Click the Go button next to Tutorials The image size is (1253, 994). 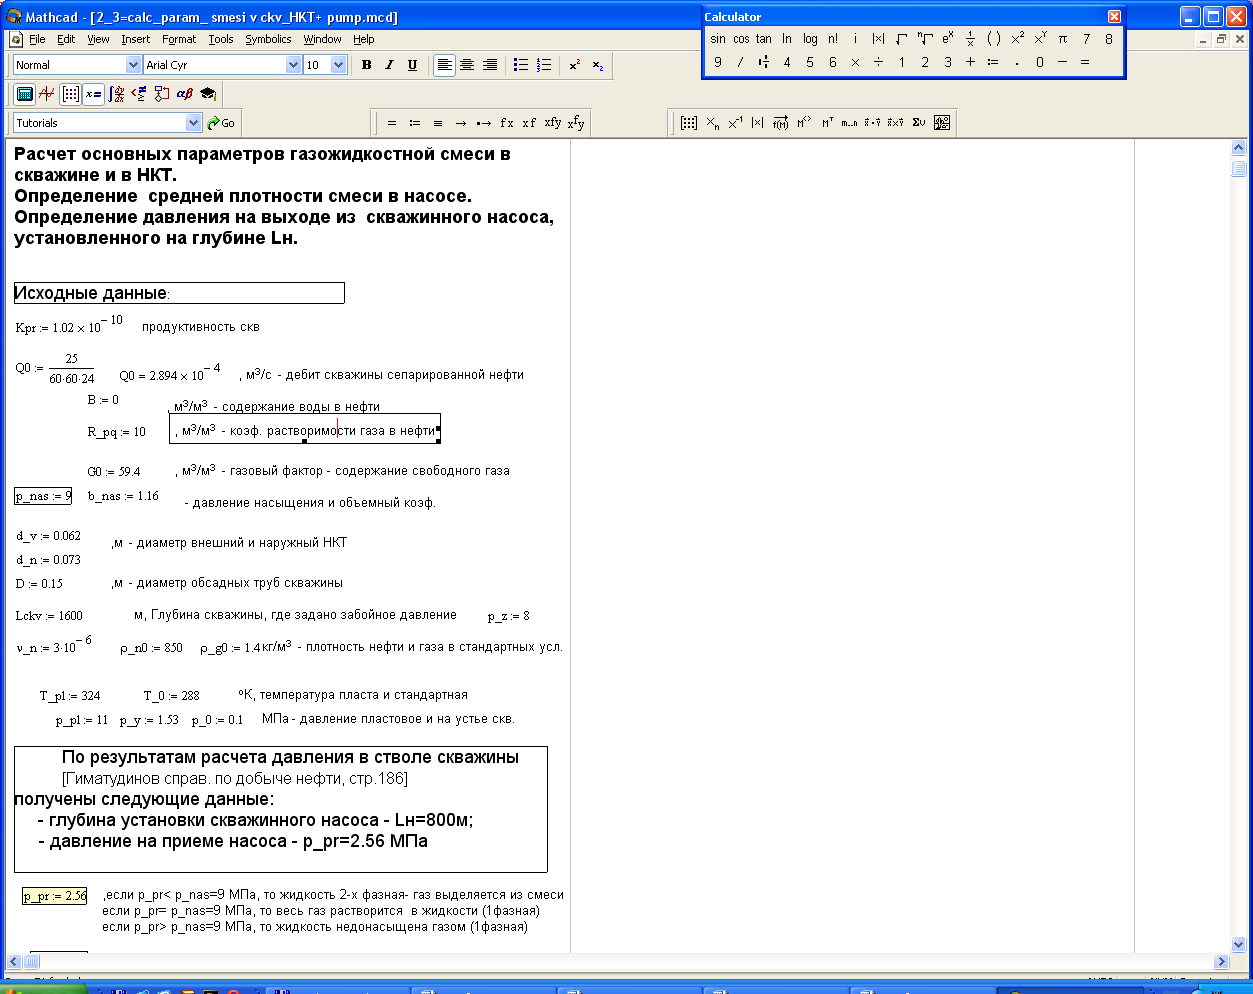pyautogui.click(x=221, y=123)
